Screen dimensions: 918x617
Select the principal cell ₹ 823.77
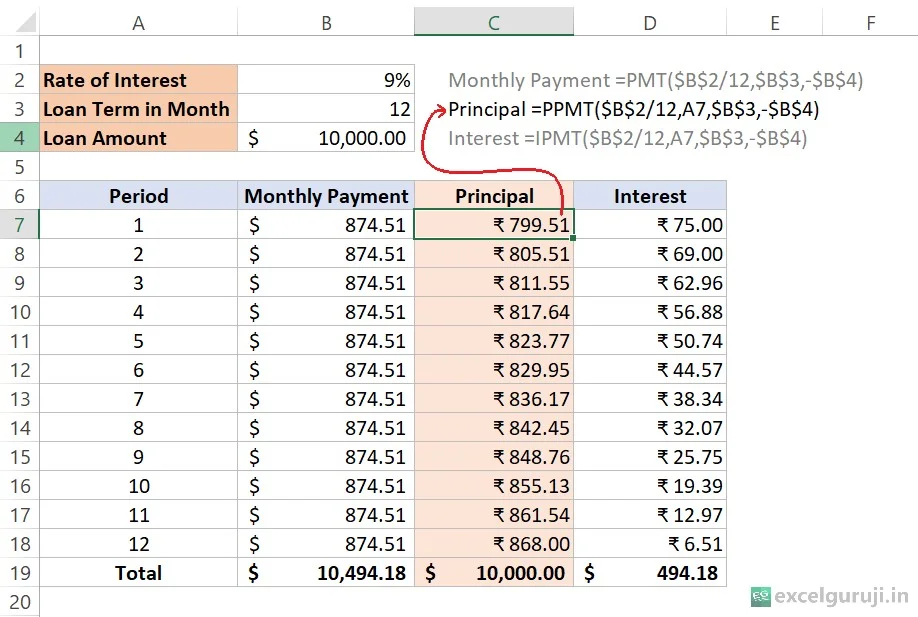click(494, 341)
